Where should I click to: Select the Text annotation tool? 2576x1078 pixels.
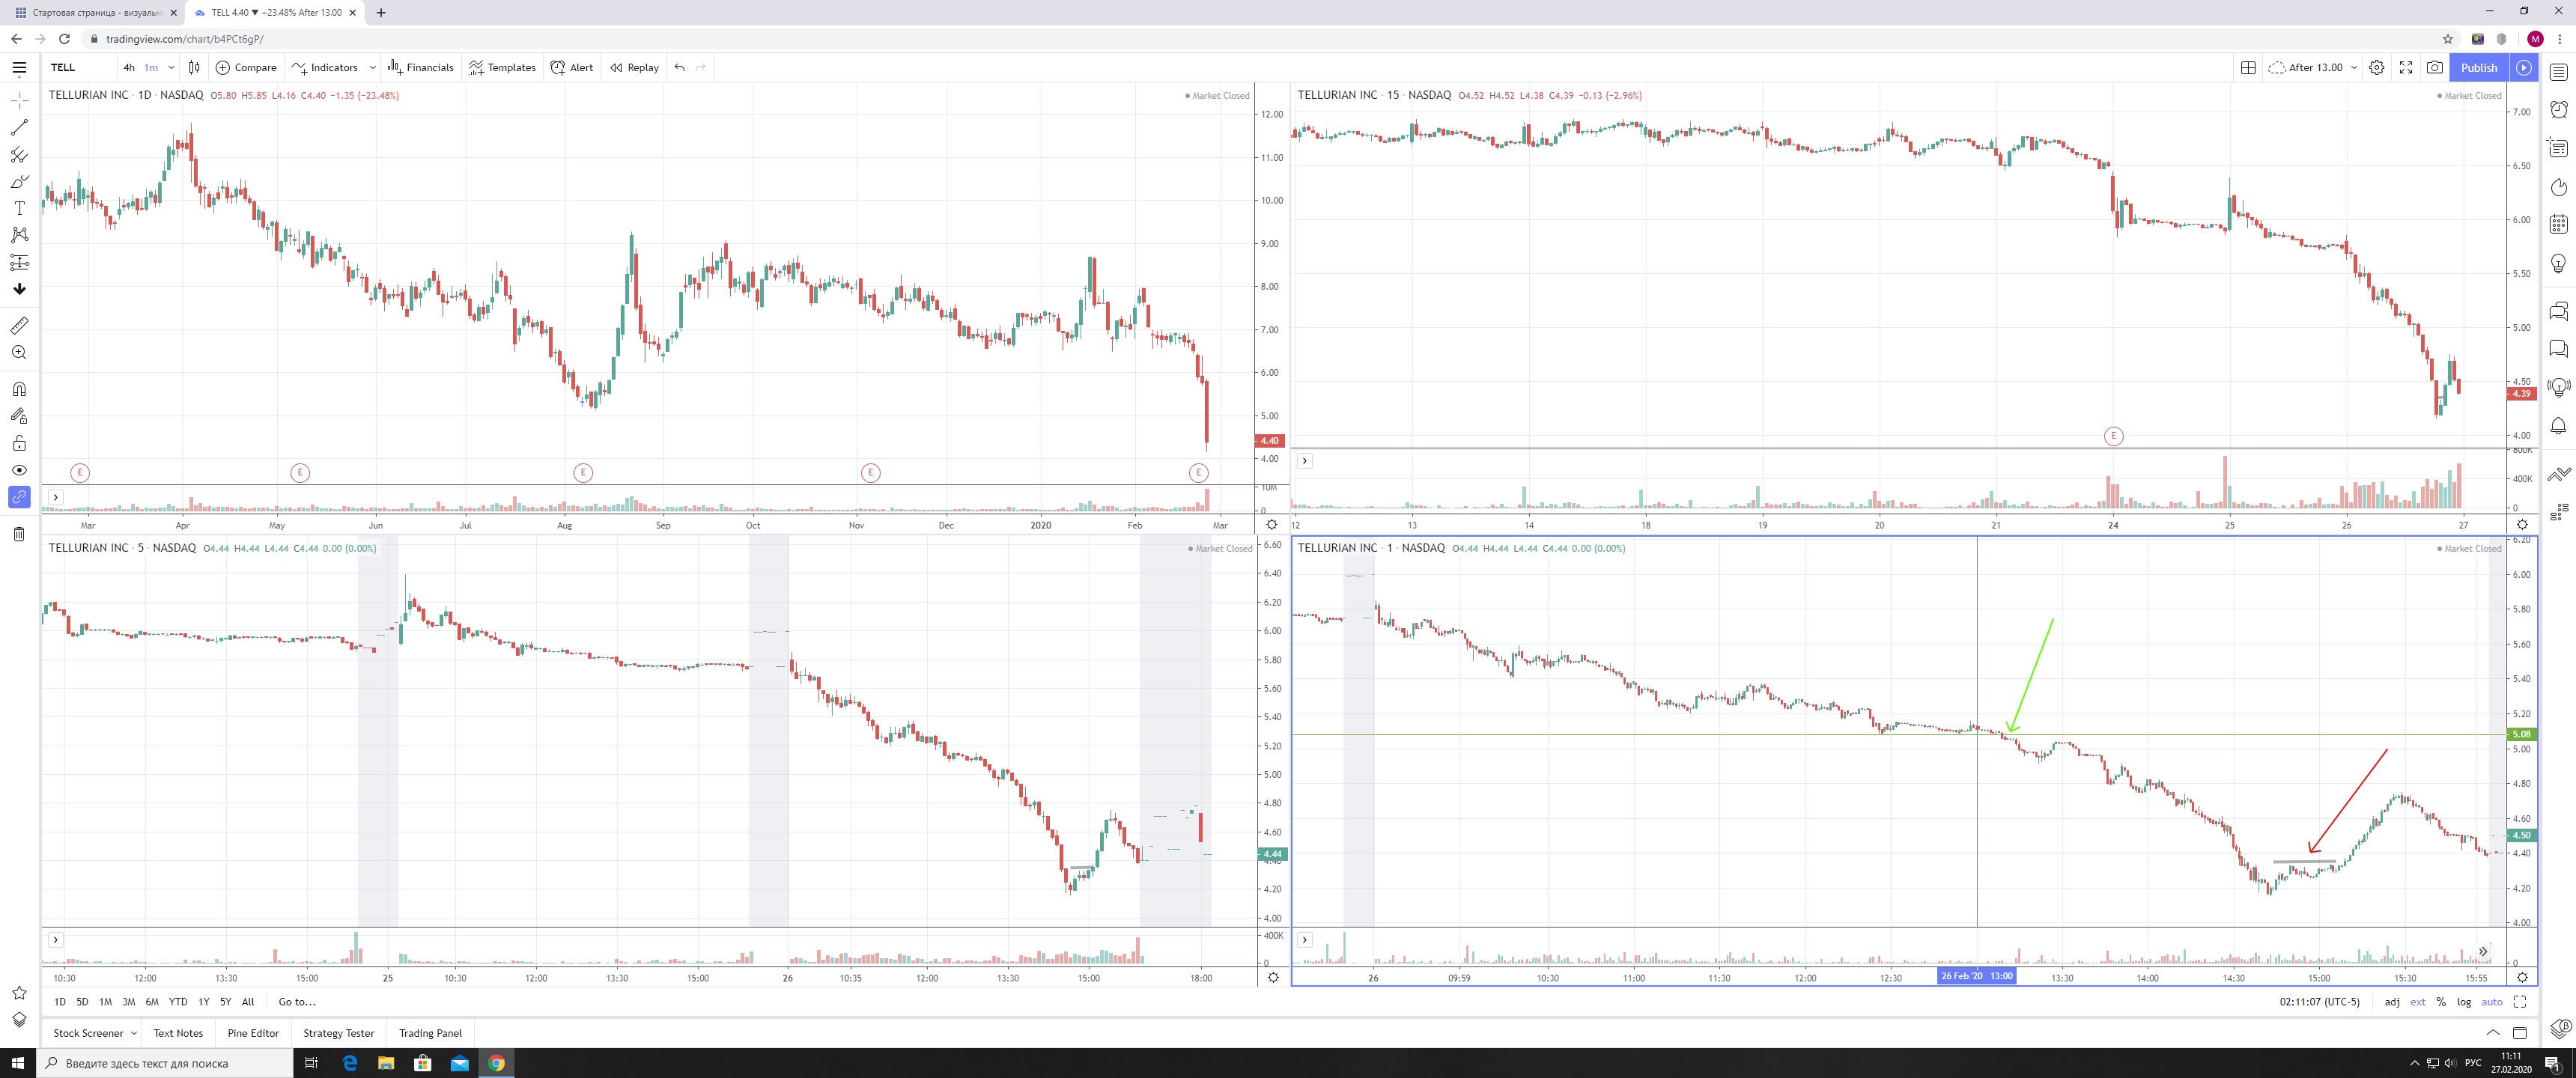coord(19,208)
